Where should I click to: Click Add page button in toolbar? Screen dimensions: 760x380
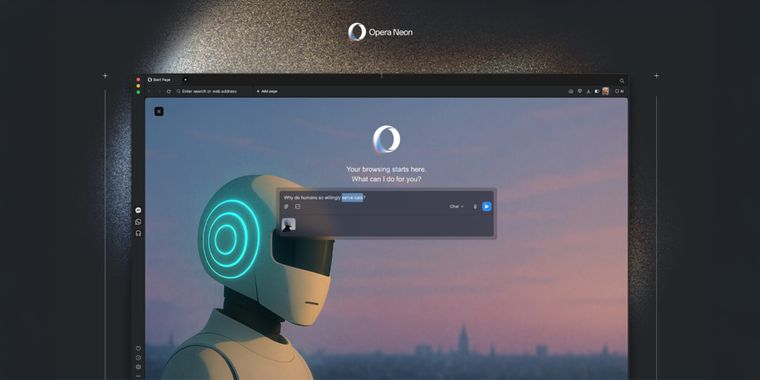coord(267,91)
